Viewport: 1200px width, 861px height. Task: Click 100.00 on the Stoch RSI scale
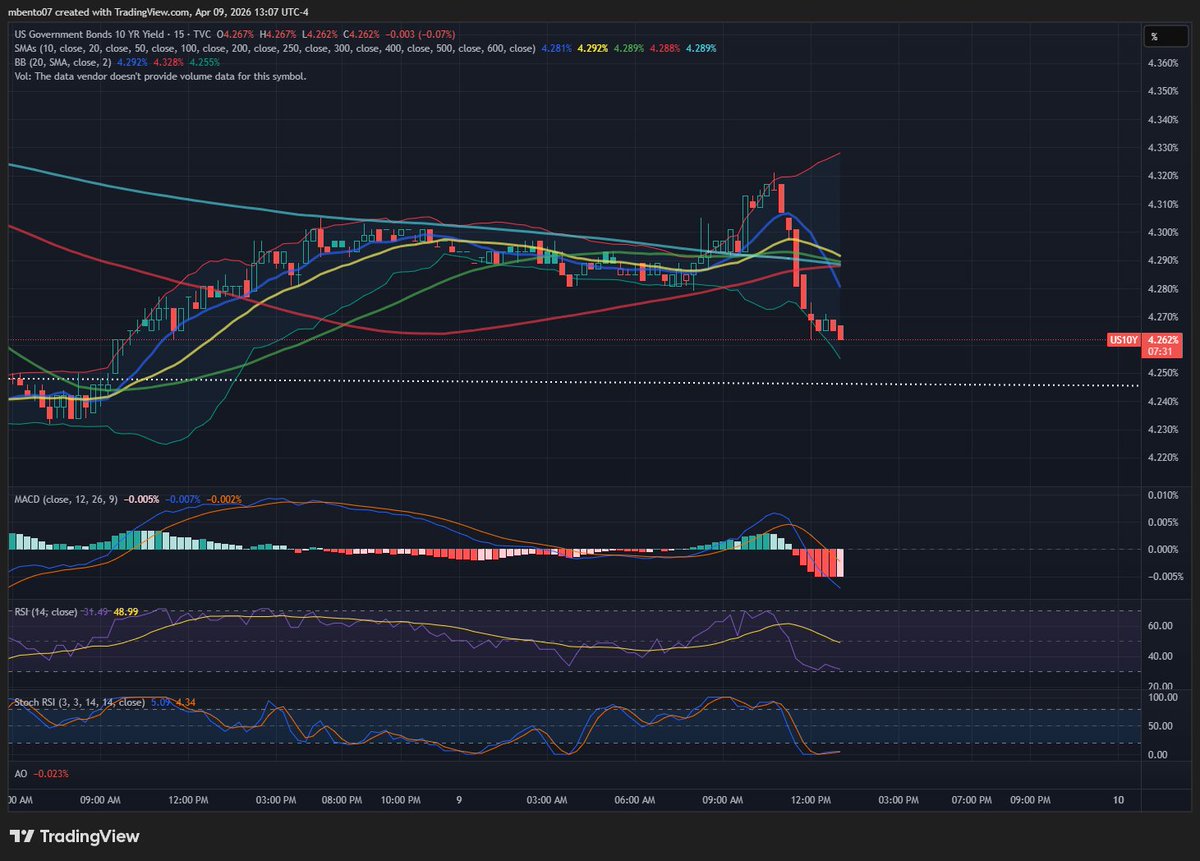(x=1164, y=697)
